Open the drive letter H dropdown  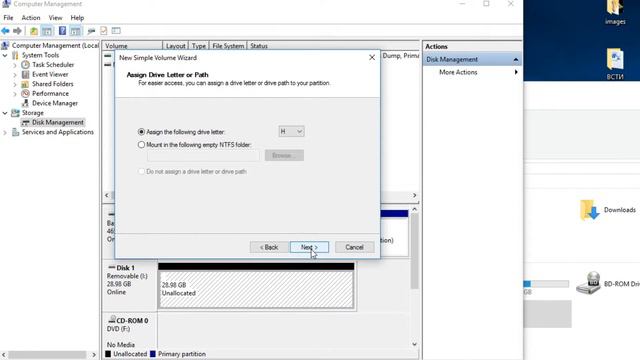[x=291, y=131]
